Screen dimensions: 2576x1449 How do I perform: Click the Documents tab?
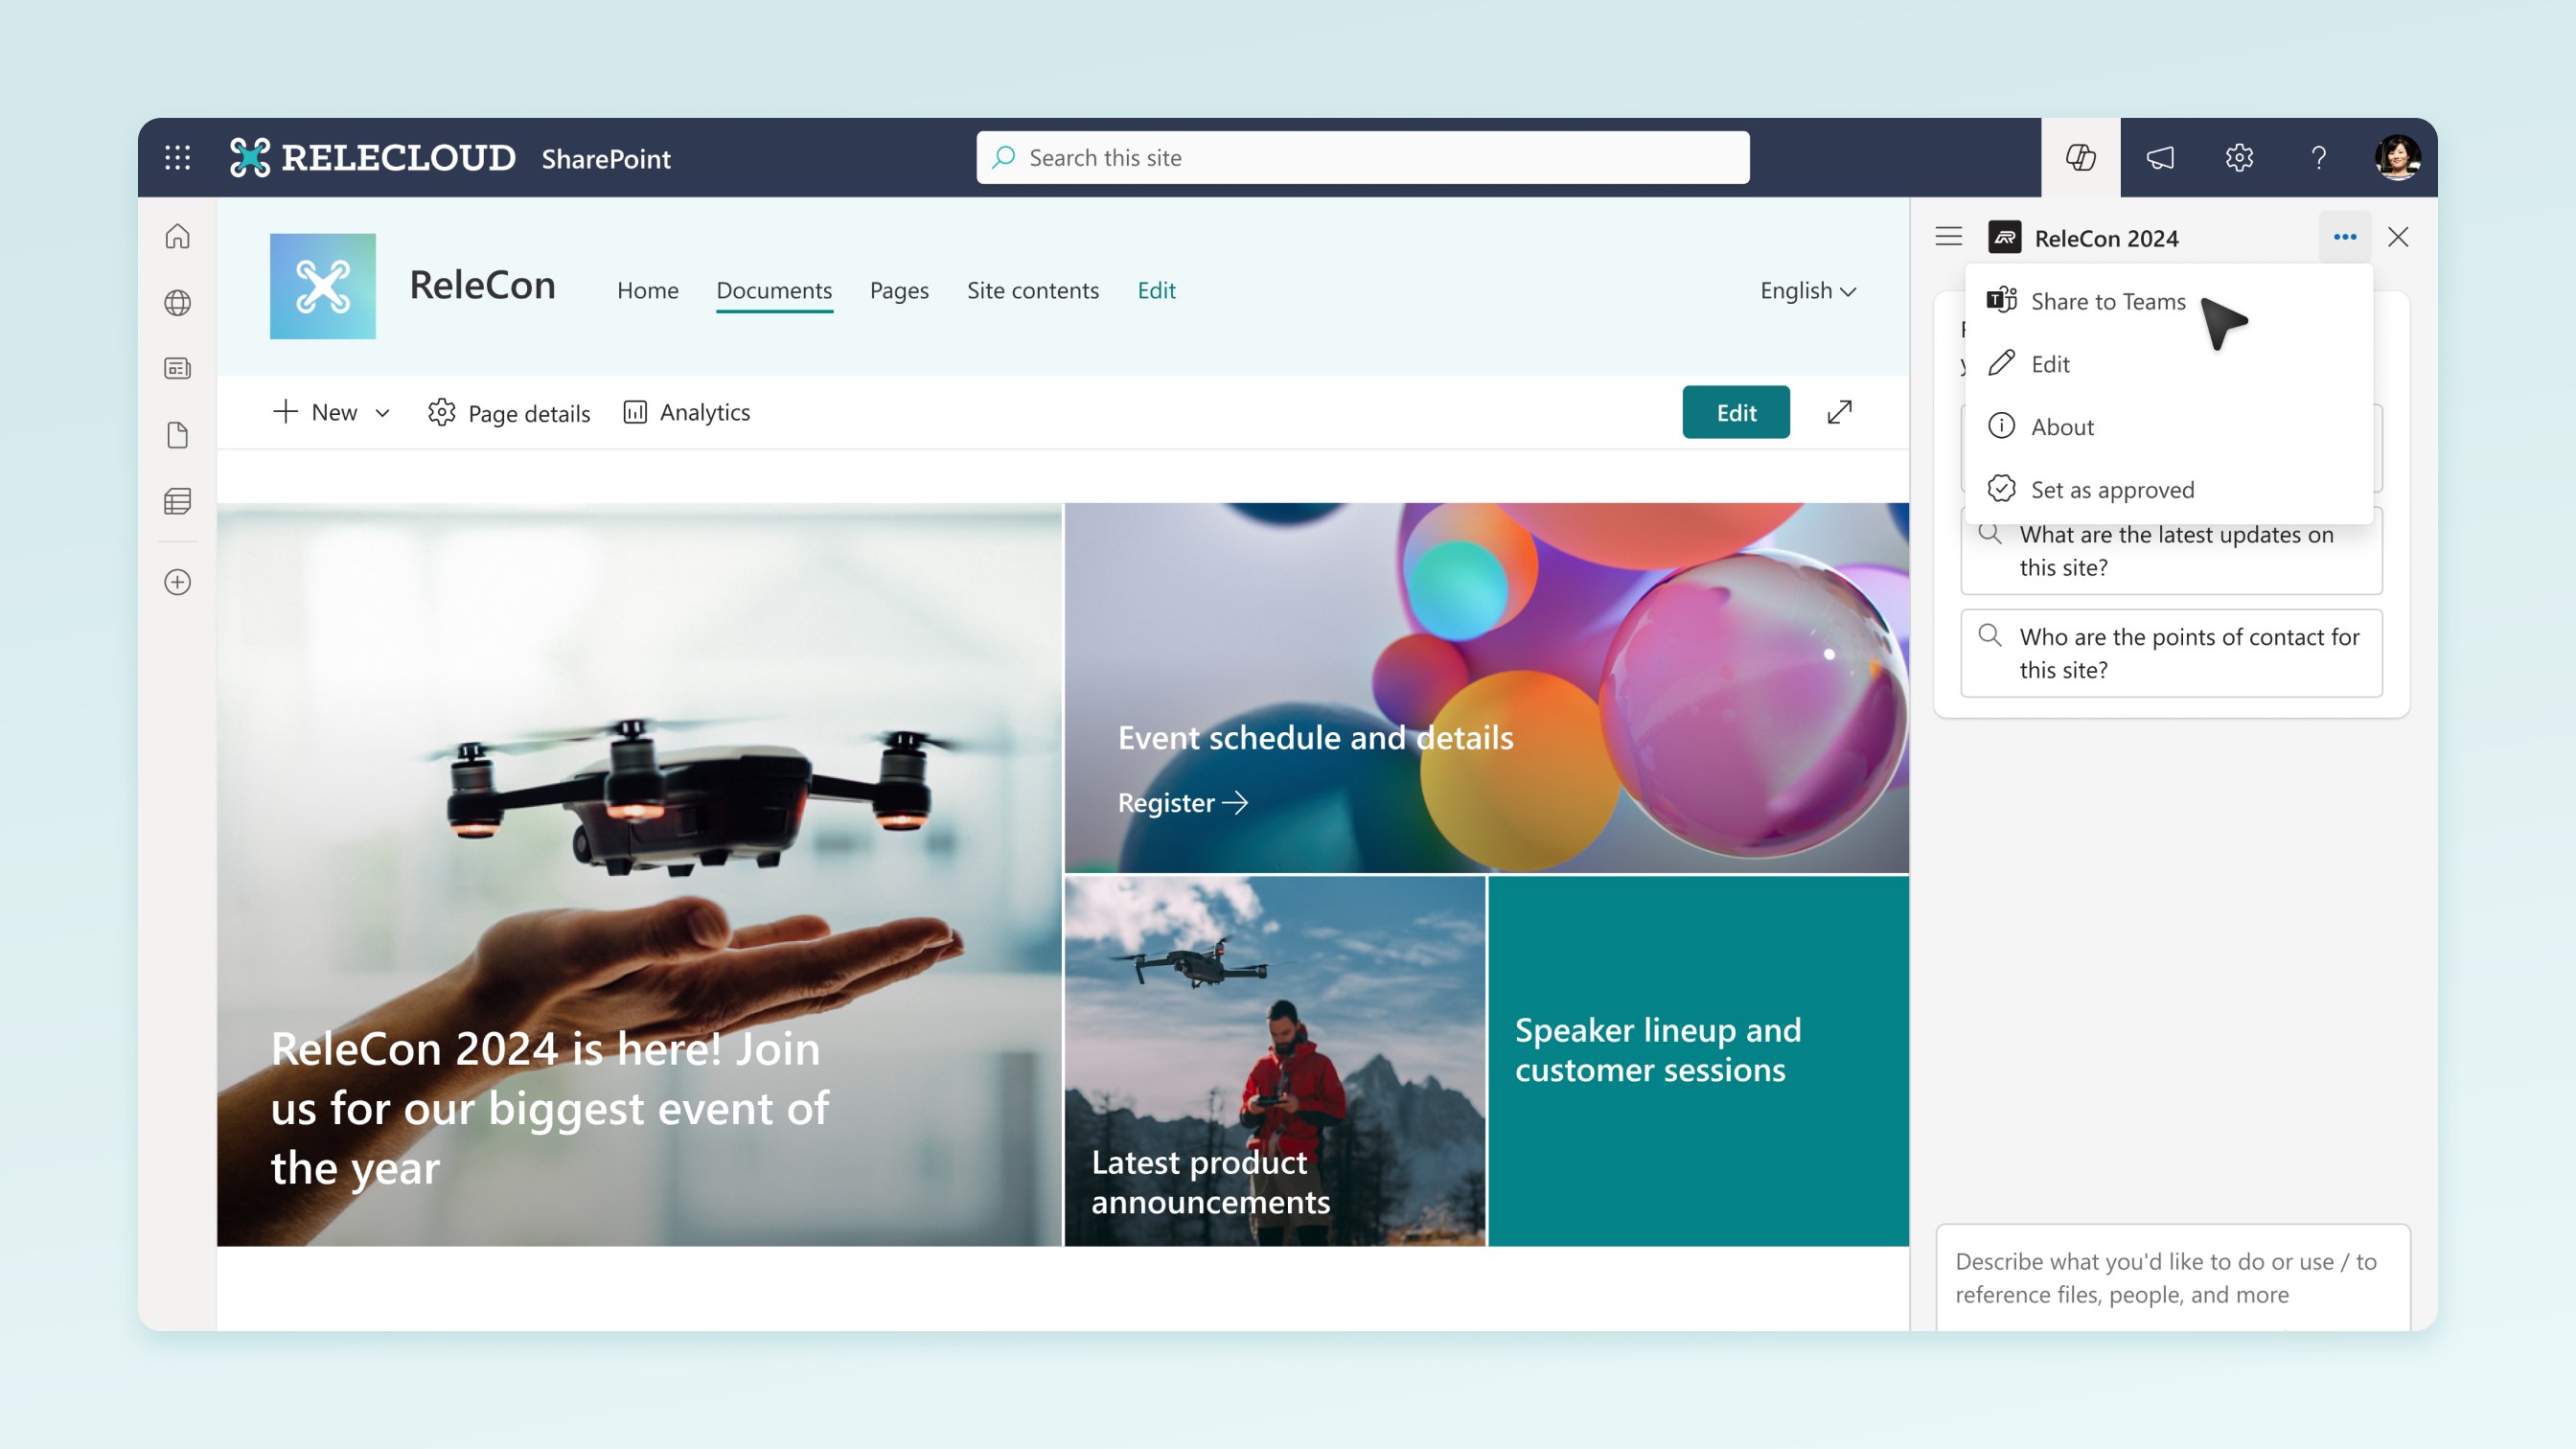[x=773, y=288]
